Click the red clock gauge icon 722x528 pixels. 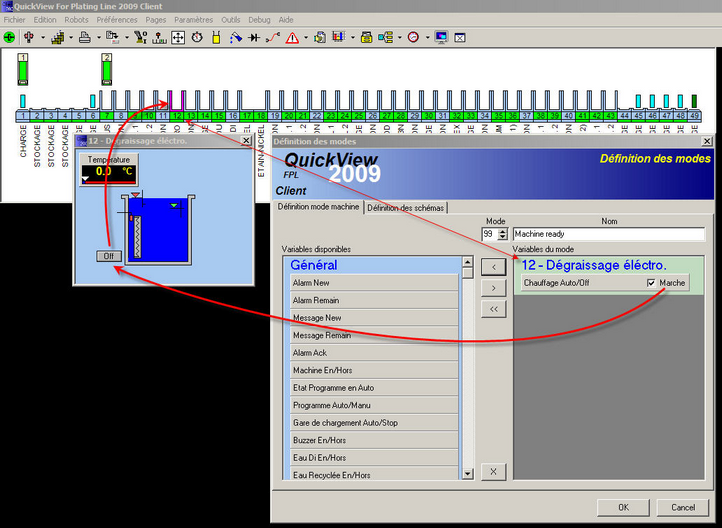(413, 37)
